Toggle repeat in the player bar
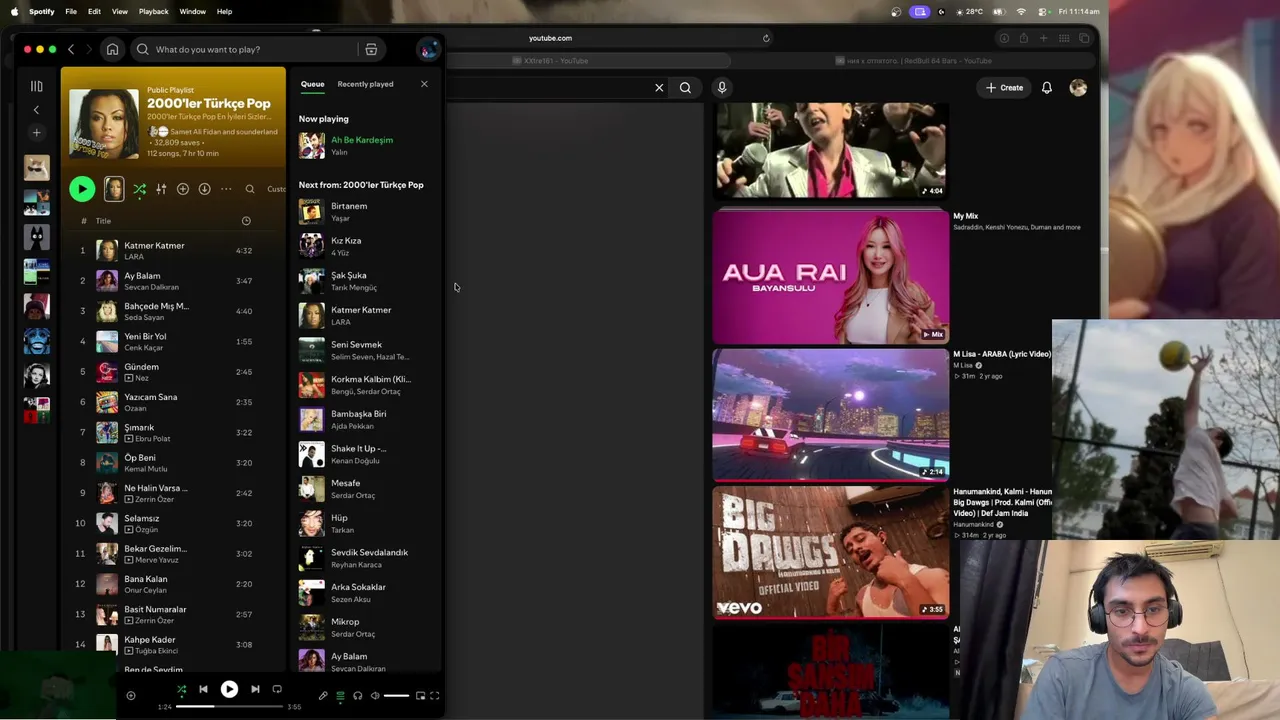 point(277,689)
